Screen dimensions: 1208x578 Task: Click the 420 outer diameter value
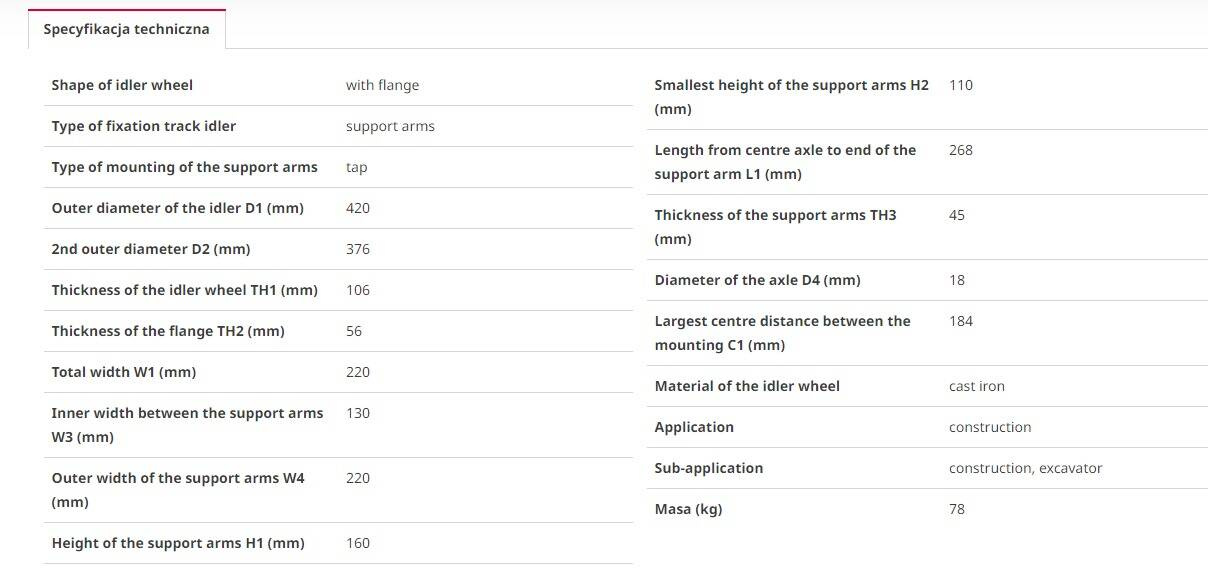click(x=357, y=208)
